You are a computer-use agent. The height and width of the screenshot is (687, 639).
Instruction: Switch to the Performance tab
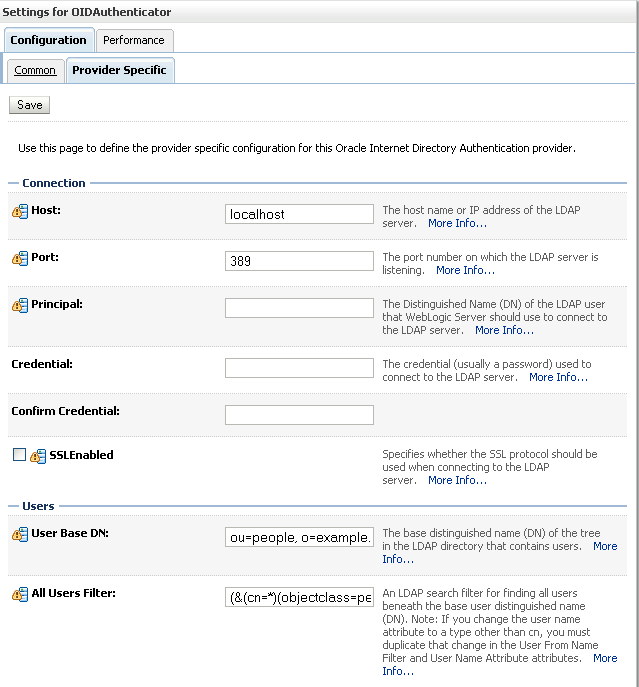134,40
